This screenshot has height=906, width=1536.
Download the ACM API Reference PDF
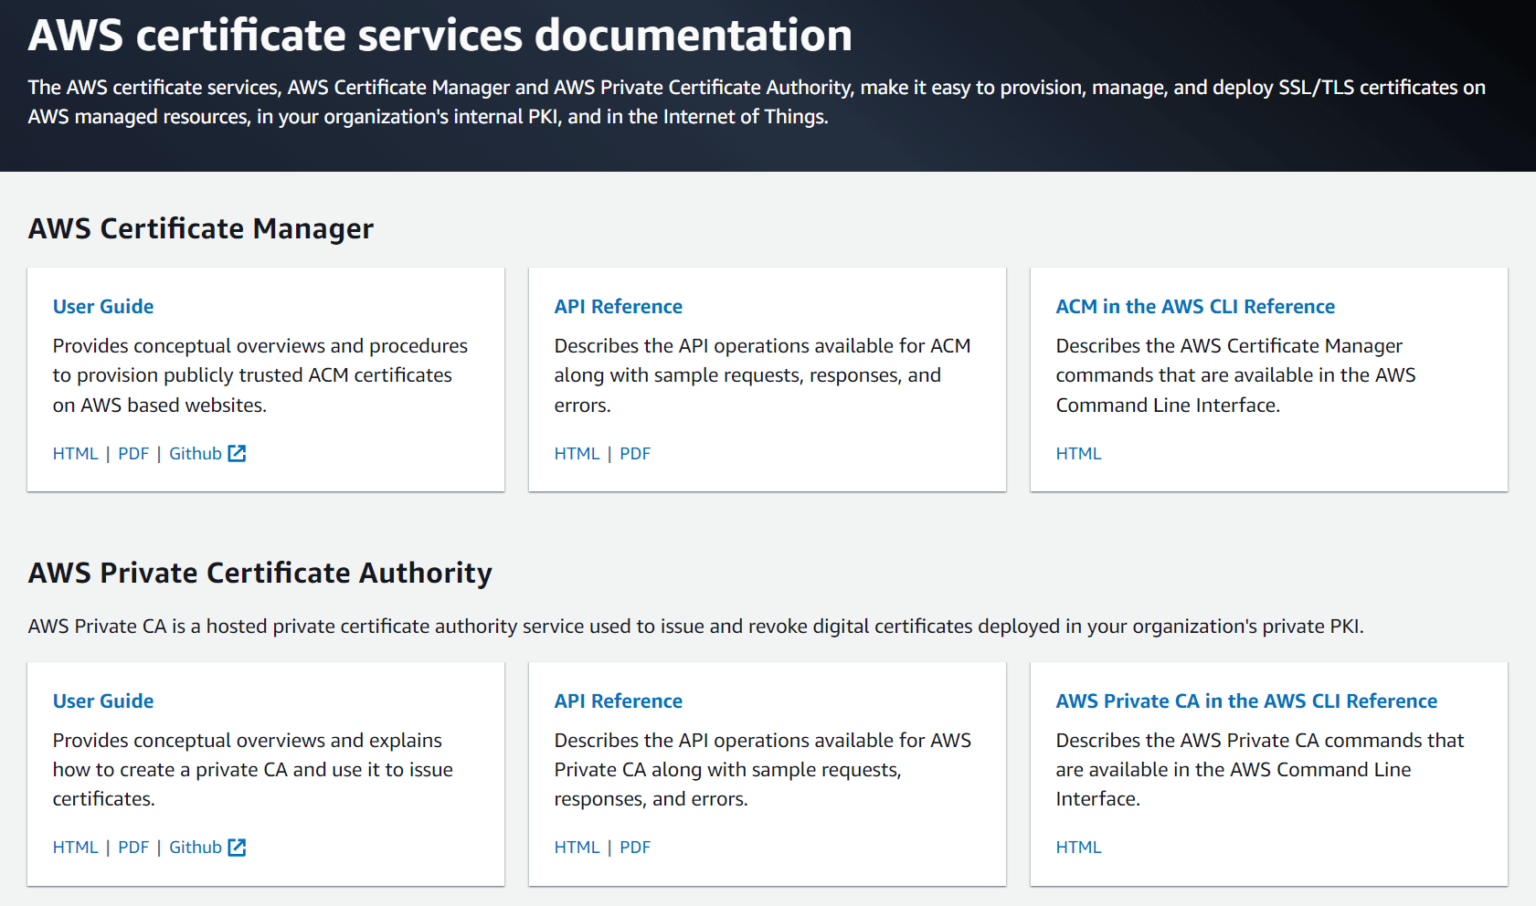tap(635, 453)
